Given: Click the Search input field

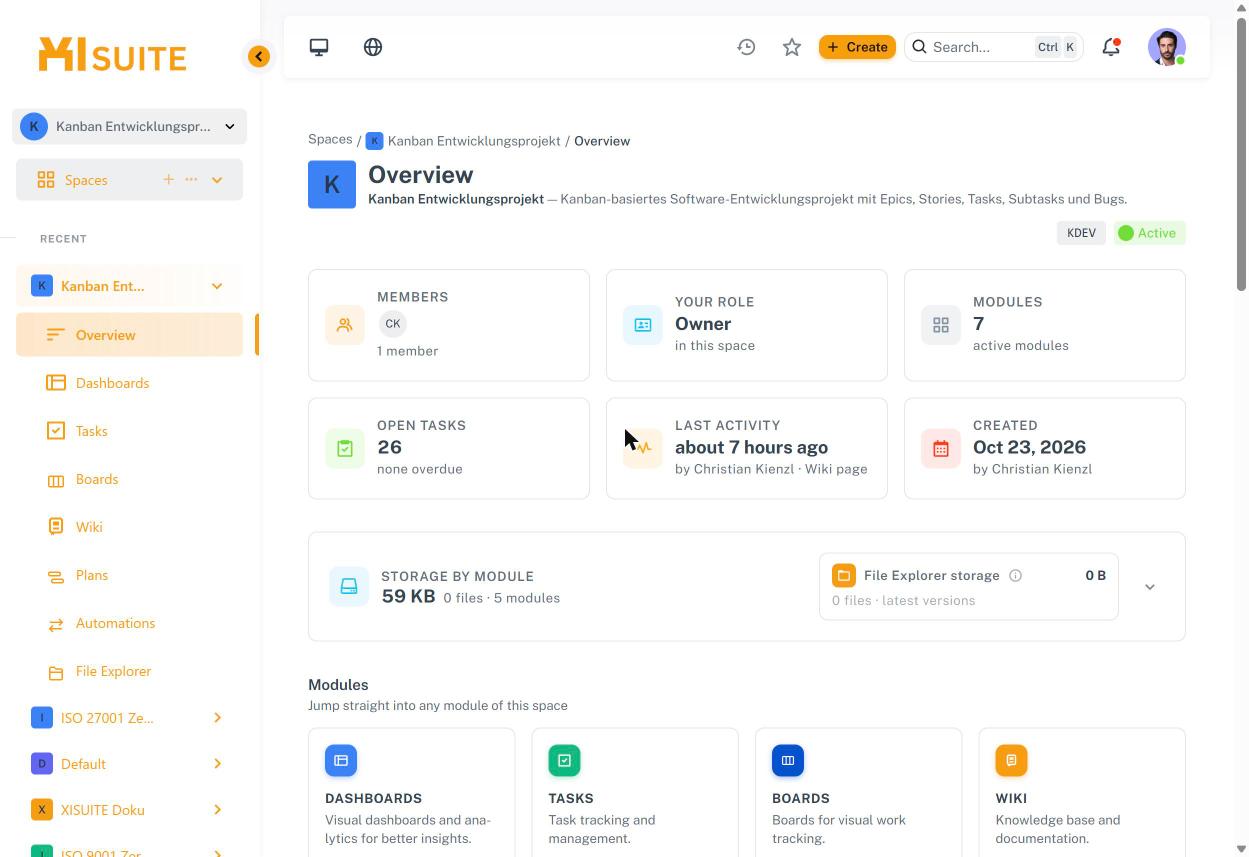Looking at the screenshot, I should click(994, 47).
